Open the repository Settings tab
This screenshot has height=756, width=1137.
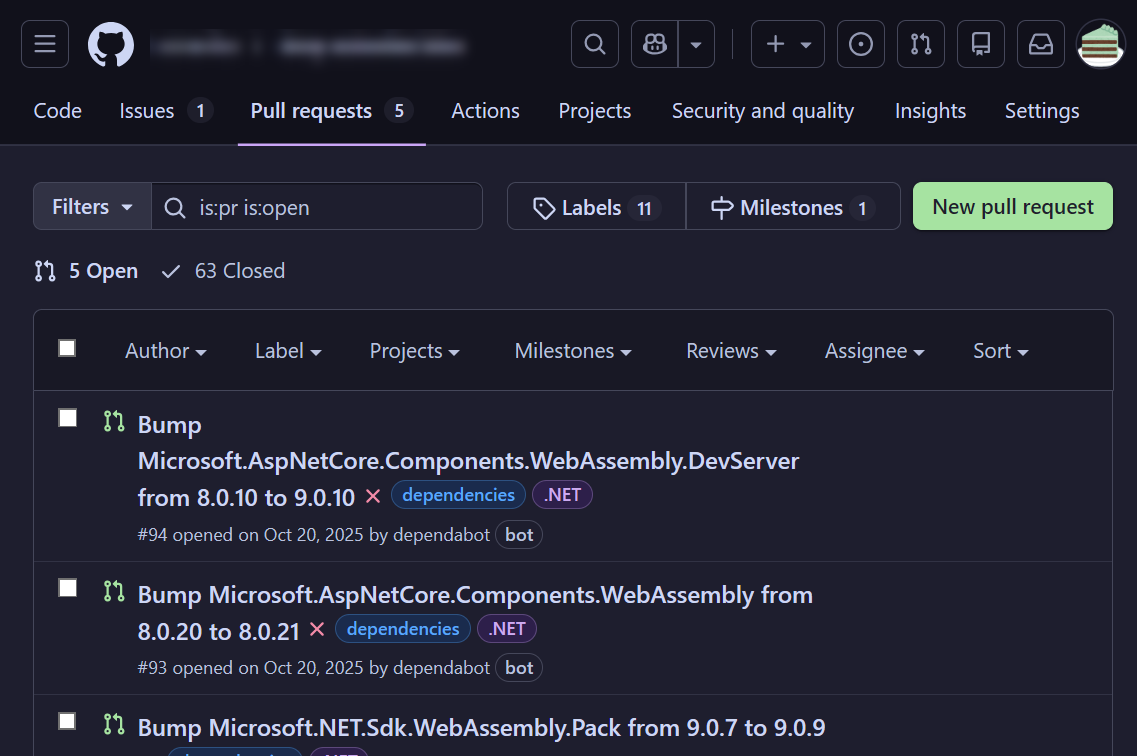pos(1042,111)
